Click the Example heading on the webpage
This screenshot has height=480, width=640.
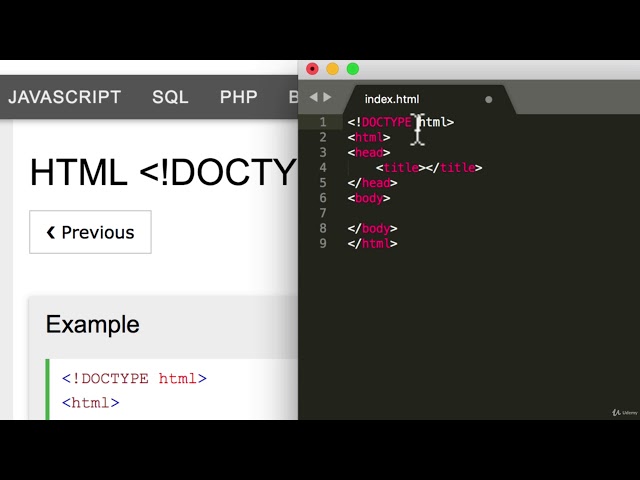click(93, 324)
